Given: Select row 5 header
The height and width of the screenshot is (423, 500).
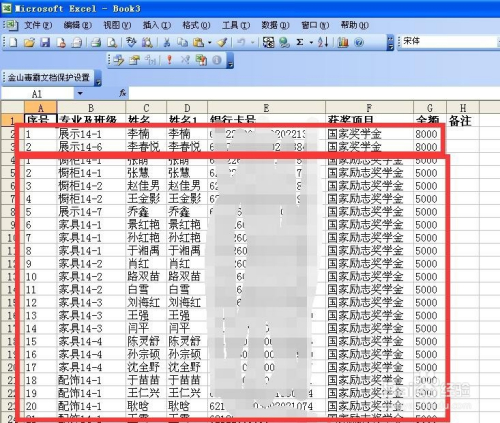Looking at the screenshot, I should click(13, 173).
